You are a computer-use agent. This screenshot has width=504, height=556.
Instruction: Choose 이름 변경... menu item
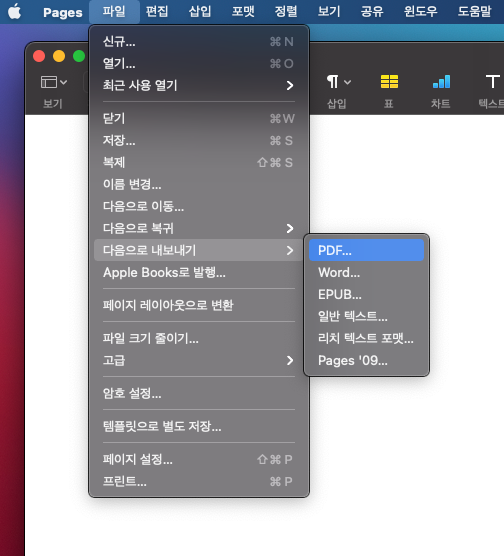point(199,184)
